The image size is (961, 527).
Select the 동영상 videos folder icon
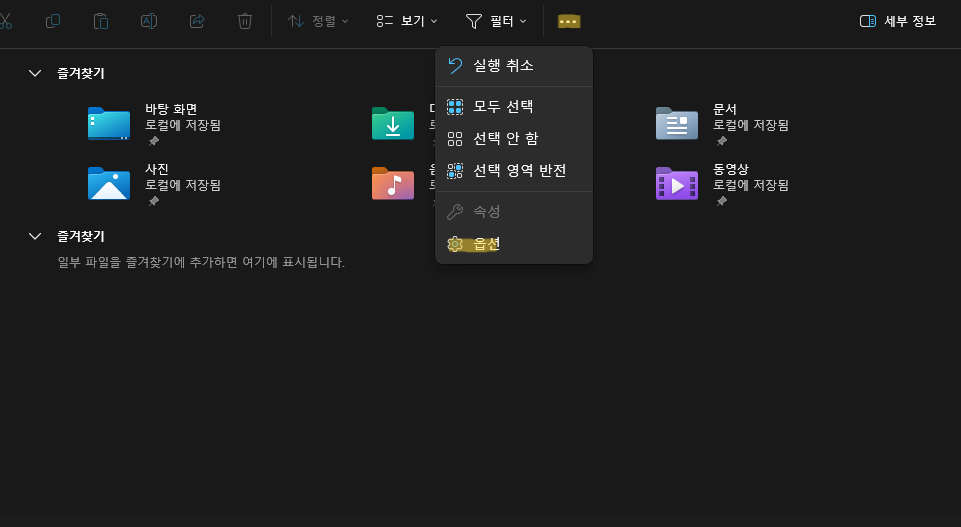click(677, 183)
